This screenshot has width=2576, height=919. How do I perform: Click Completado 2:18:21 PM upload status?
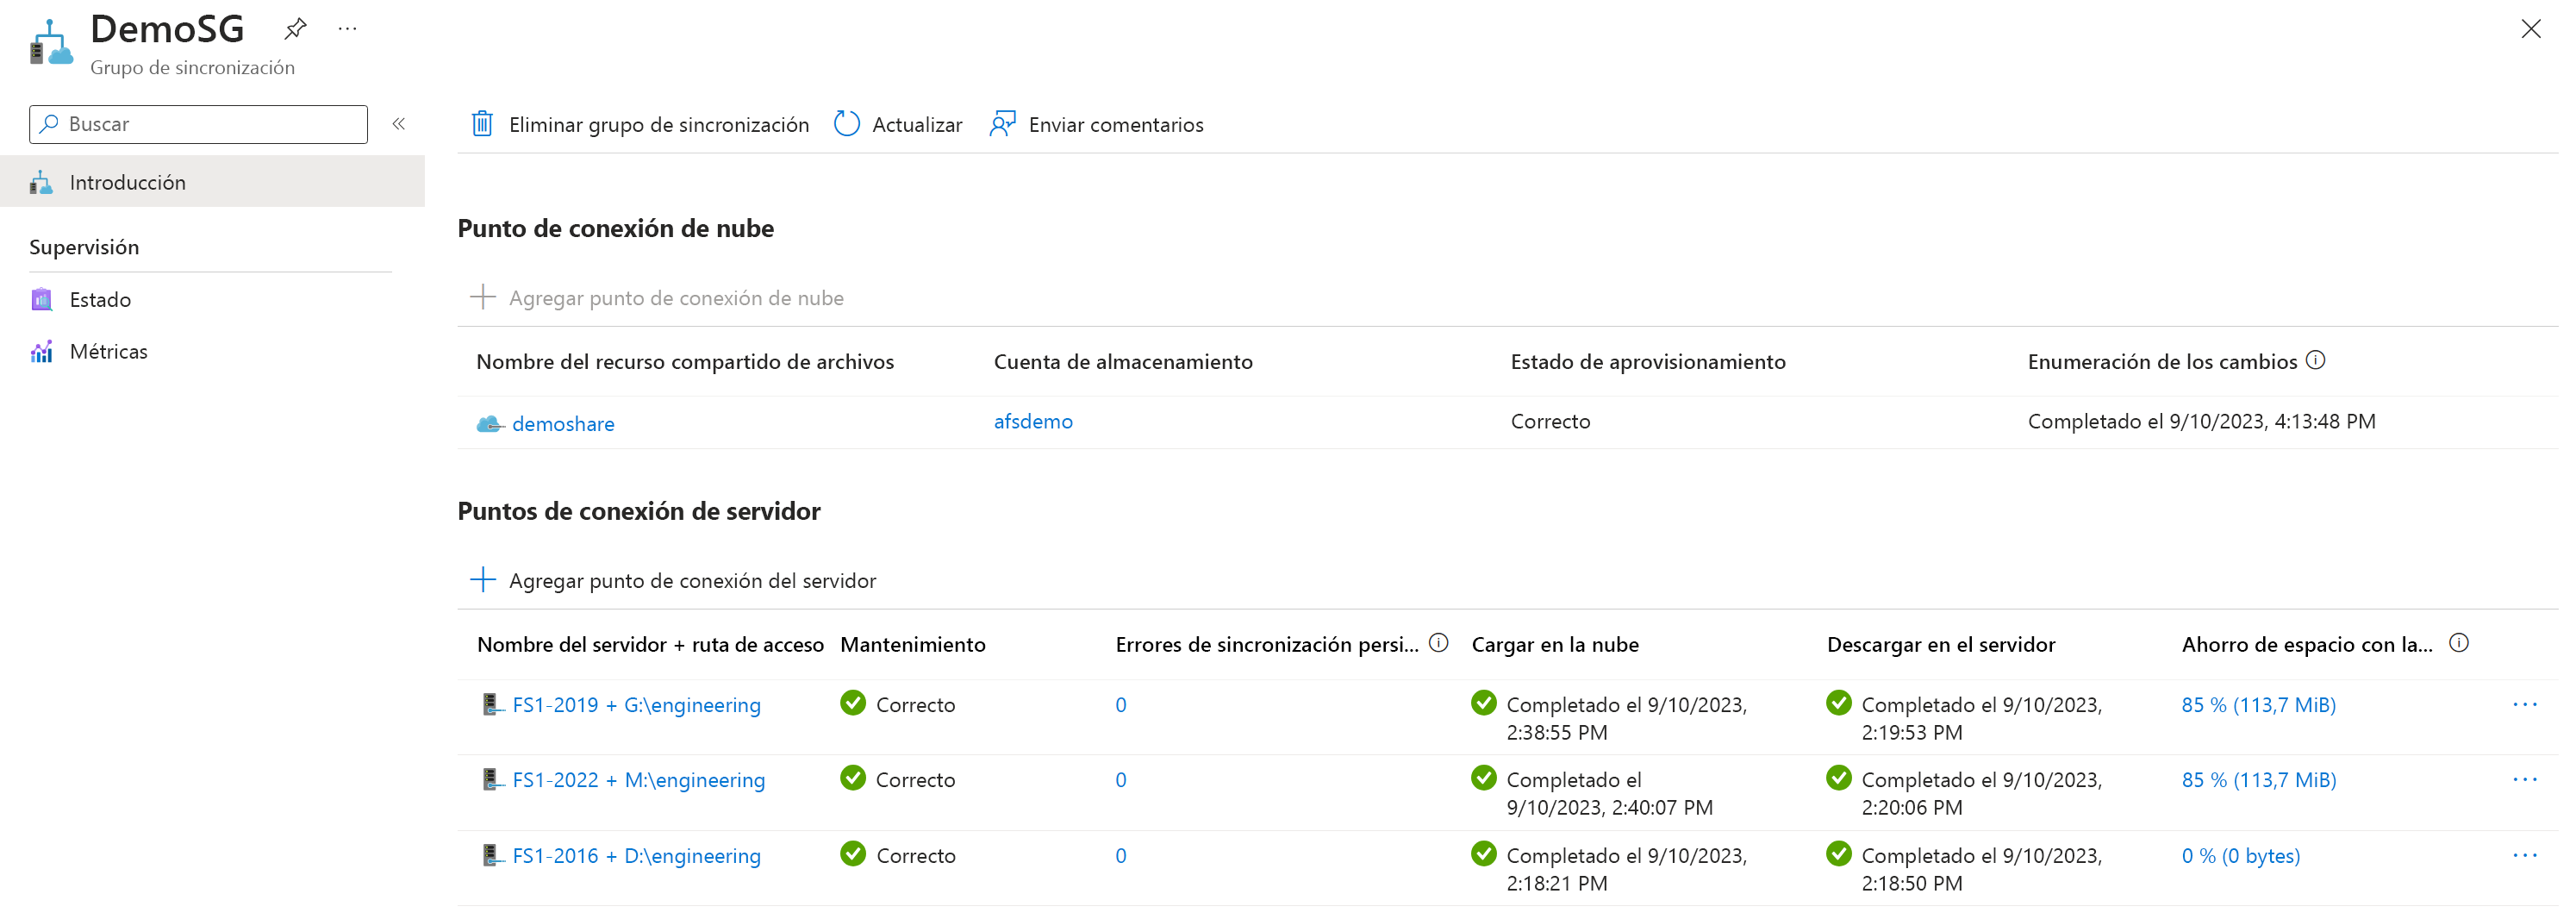1627,869
